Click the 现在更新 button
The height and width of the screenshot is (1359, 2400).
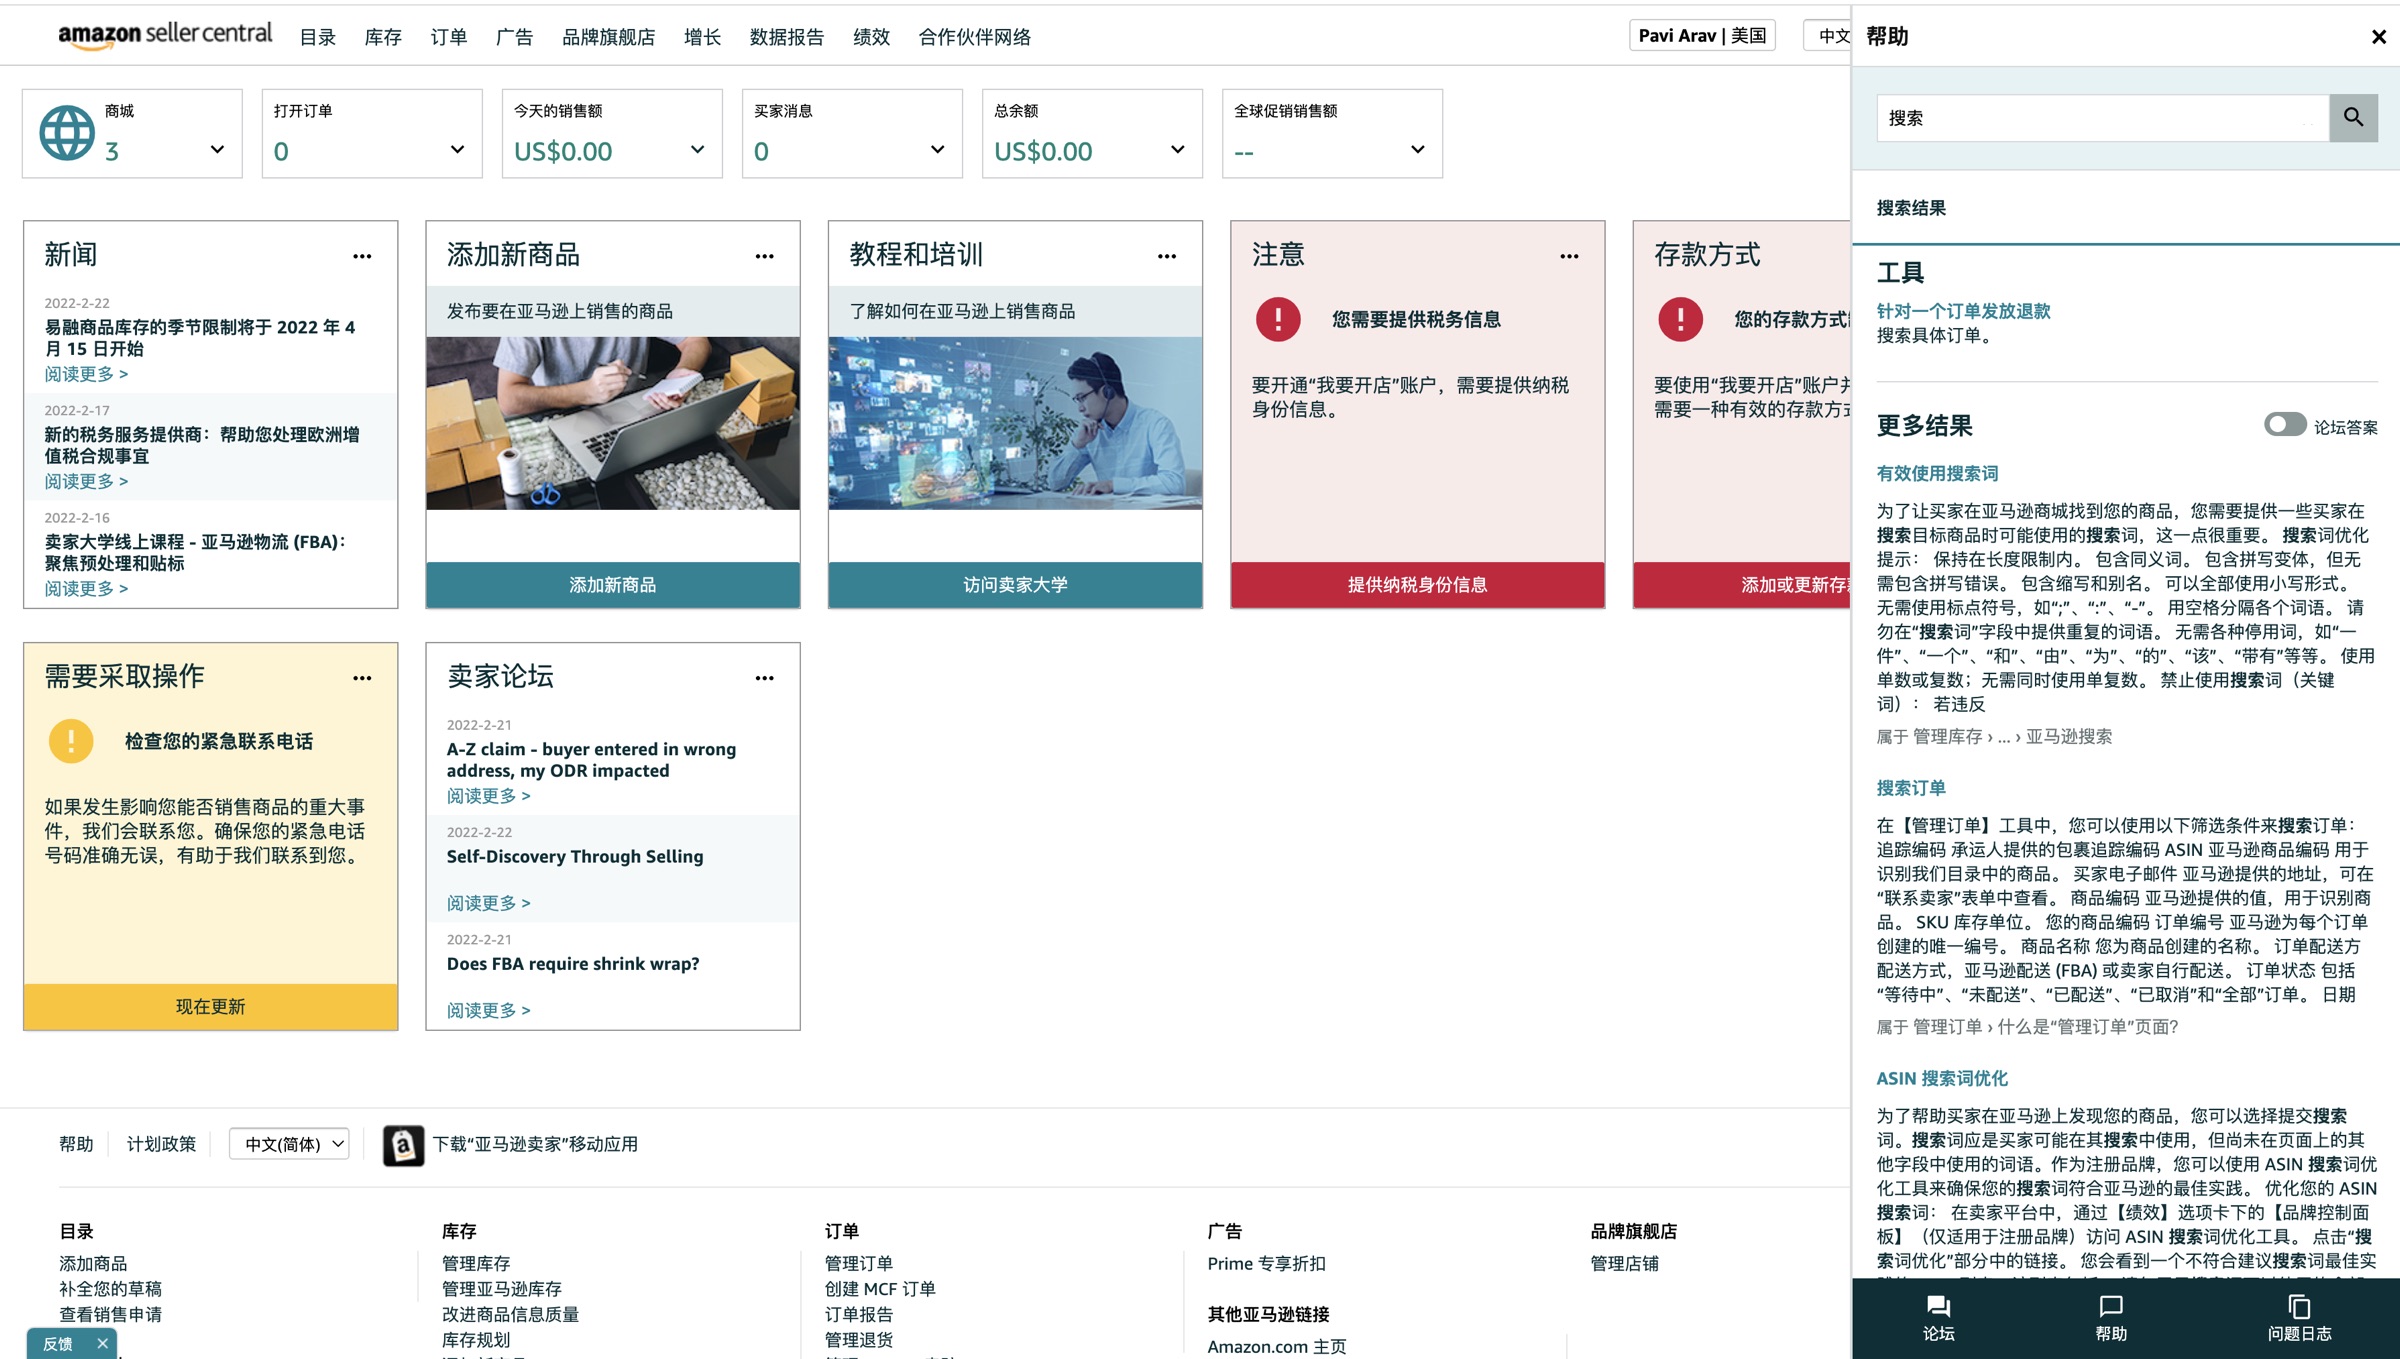[210, 1006]
